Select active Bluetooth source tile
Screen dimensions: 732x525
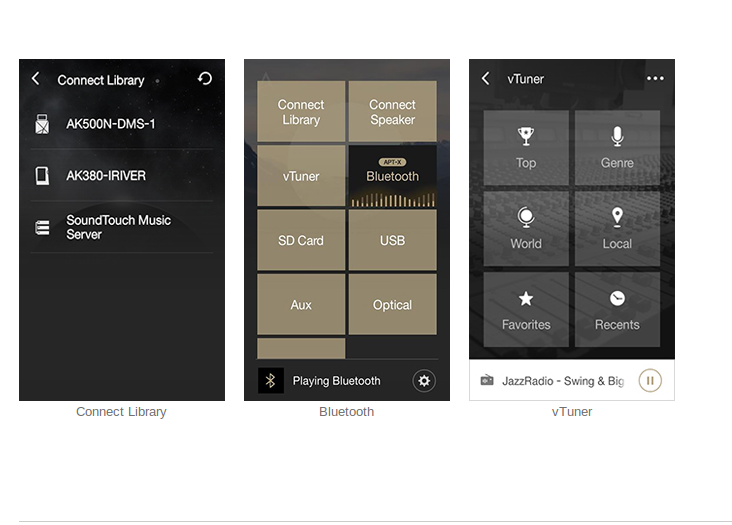click(393, 176)
